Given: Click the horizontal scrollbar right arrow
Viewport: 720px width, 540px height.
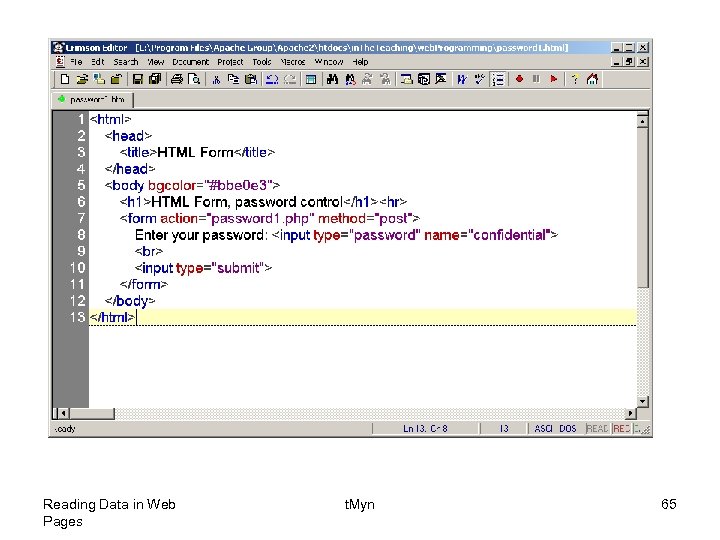Looking at the screenshot, I should coord(631,413).
